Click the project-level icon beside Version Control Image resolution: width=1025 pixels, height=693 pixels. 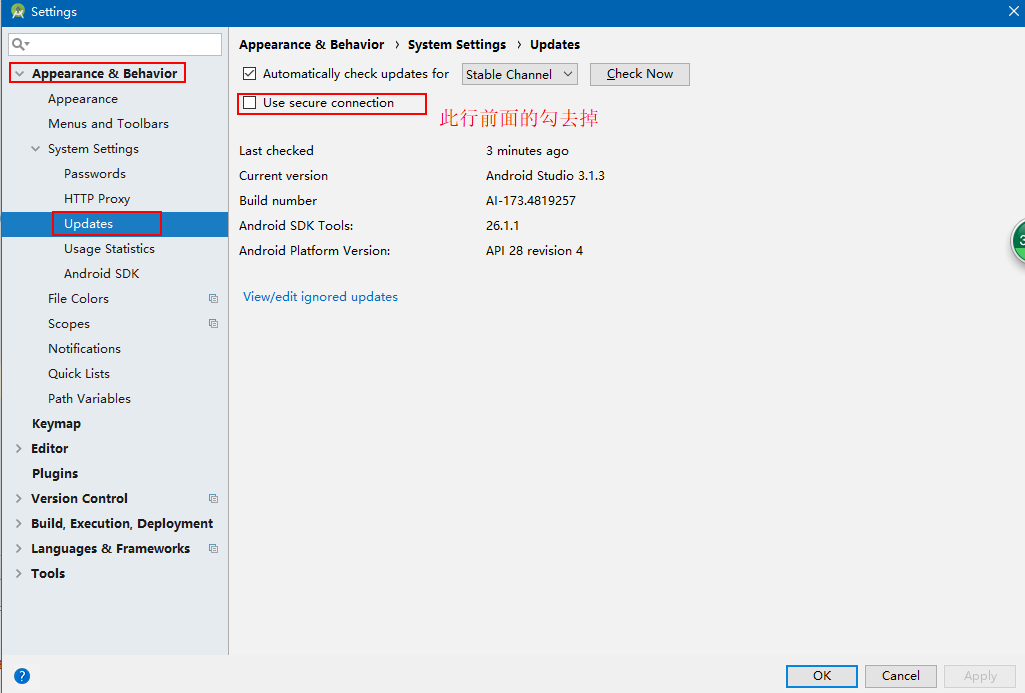213,499
